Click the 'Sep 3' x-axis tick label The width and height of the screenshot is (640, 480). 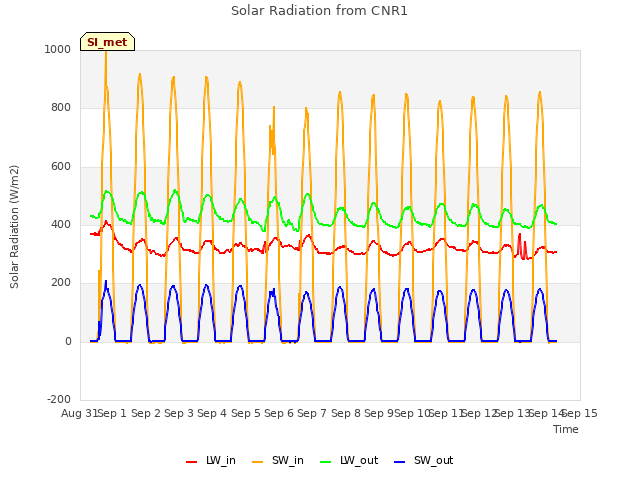pyautogui.click(x=179, y=413)
